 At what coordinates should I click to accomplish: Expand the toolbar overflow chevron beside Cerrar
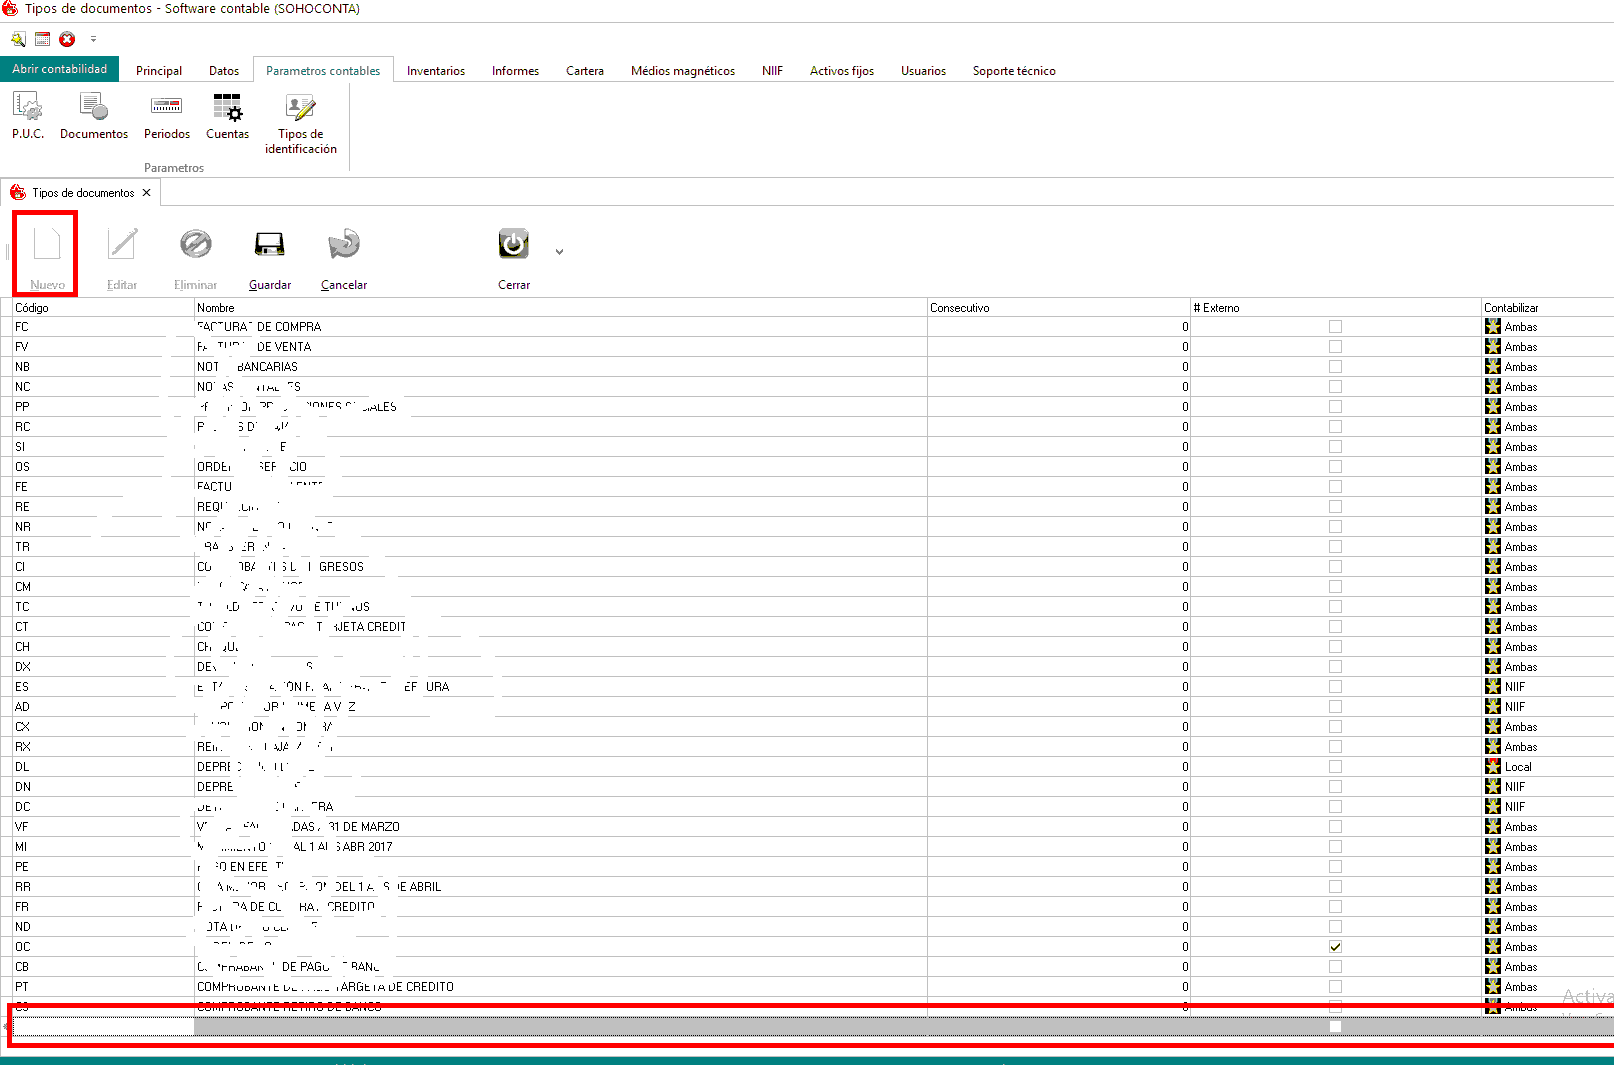pos(559,252)
